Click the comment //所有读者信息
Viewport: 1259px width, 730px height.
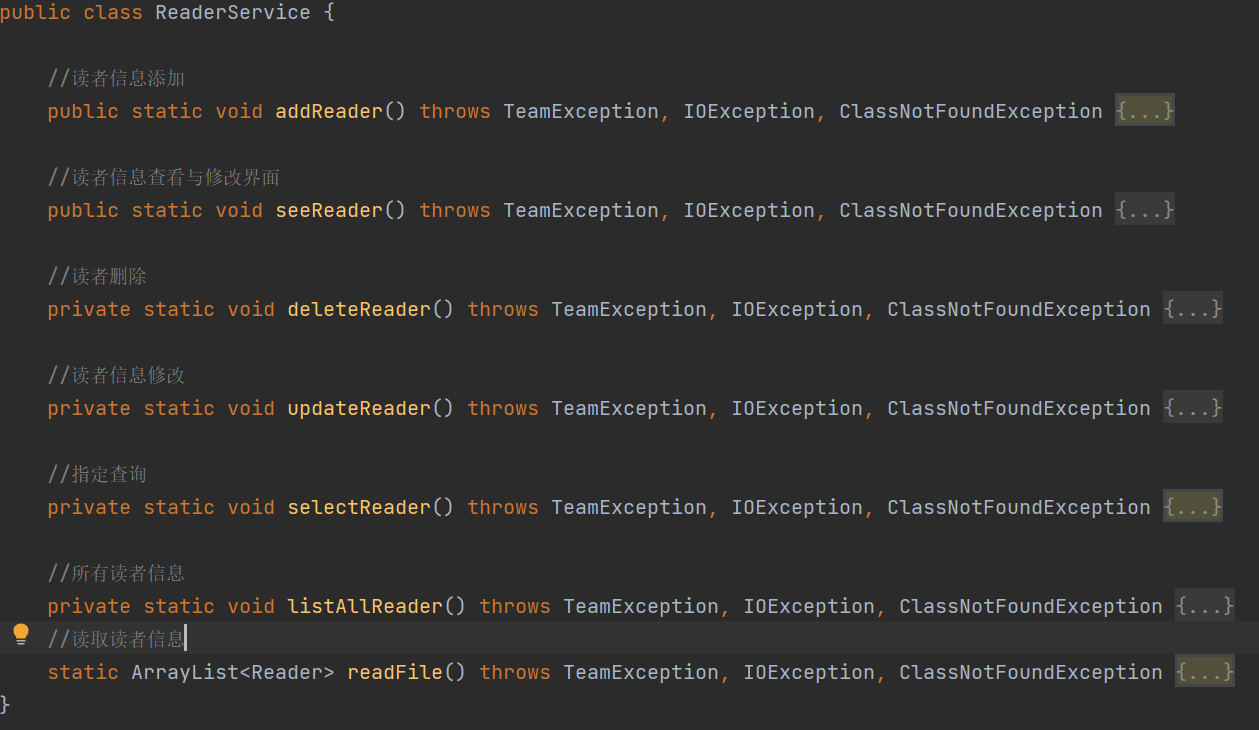116,573
